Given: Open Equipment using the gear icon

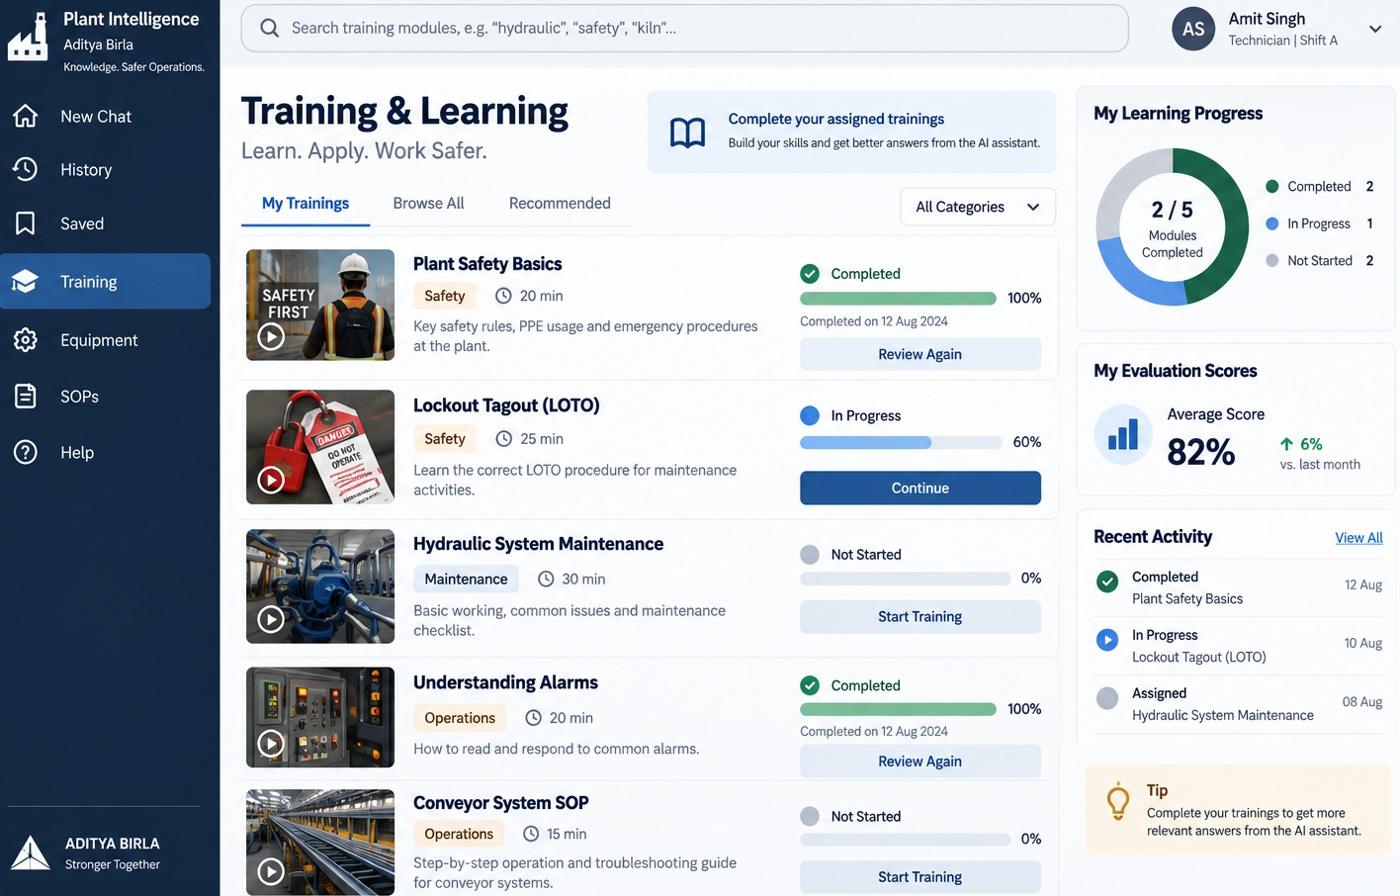Looking at the screenshot, I should 26,340.
